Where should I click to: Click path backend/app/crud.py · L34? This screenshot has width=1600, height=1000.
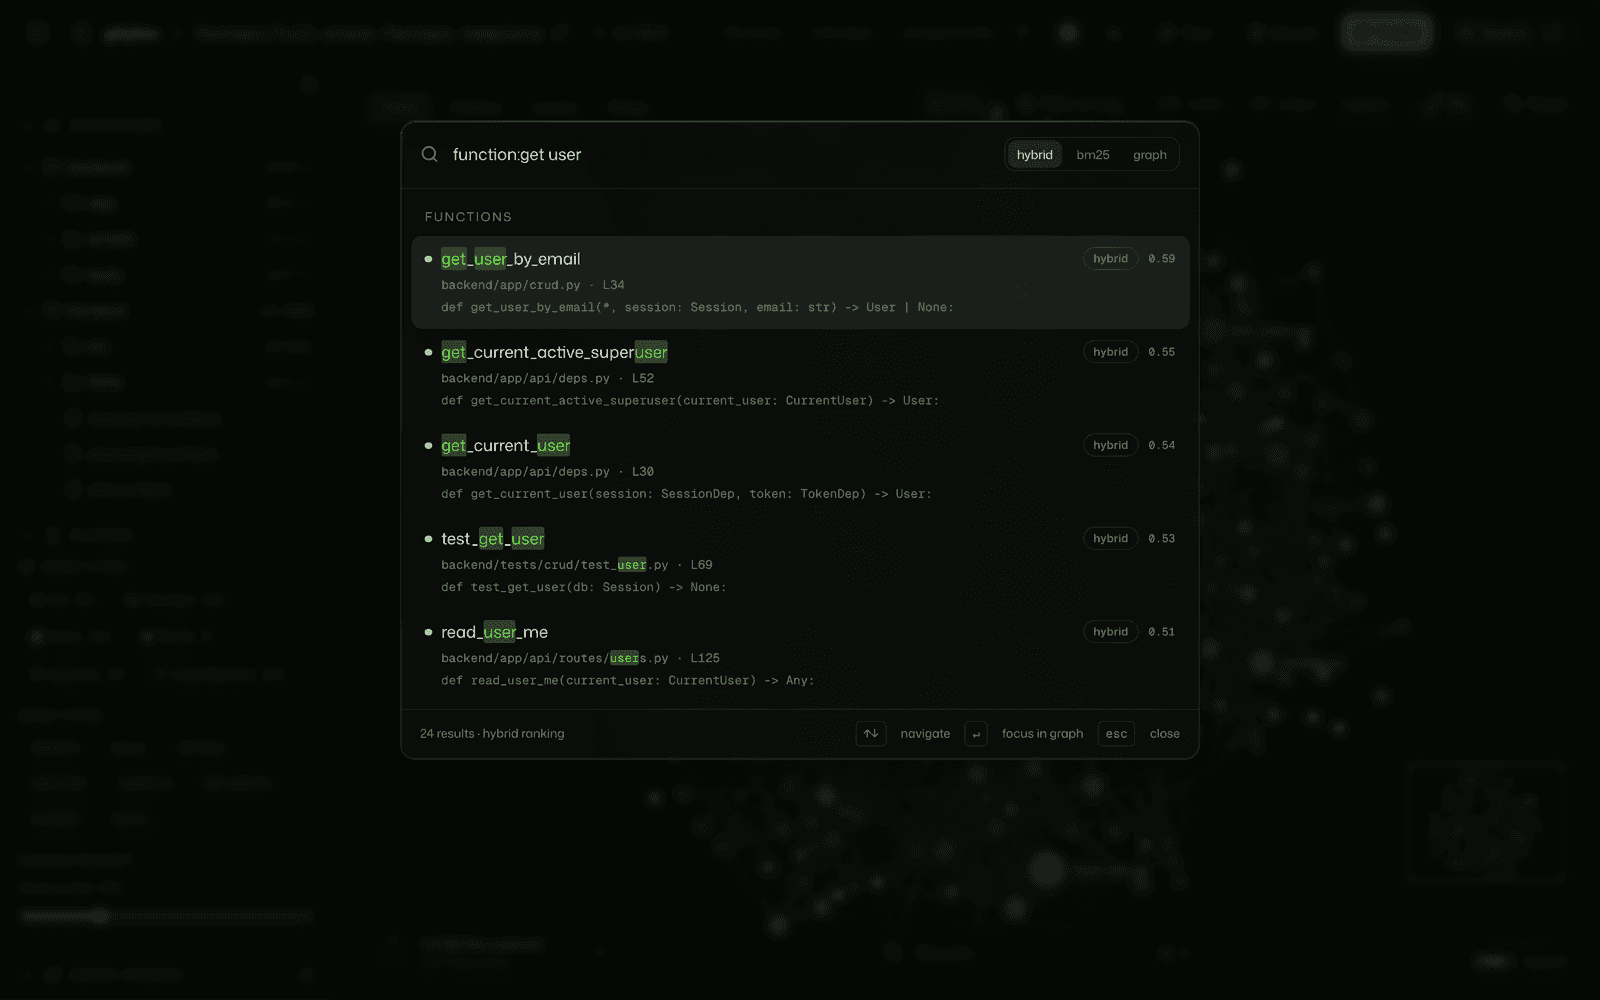click(x=532, y=285)
